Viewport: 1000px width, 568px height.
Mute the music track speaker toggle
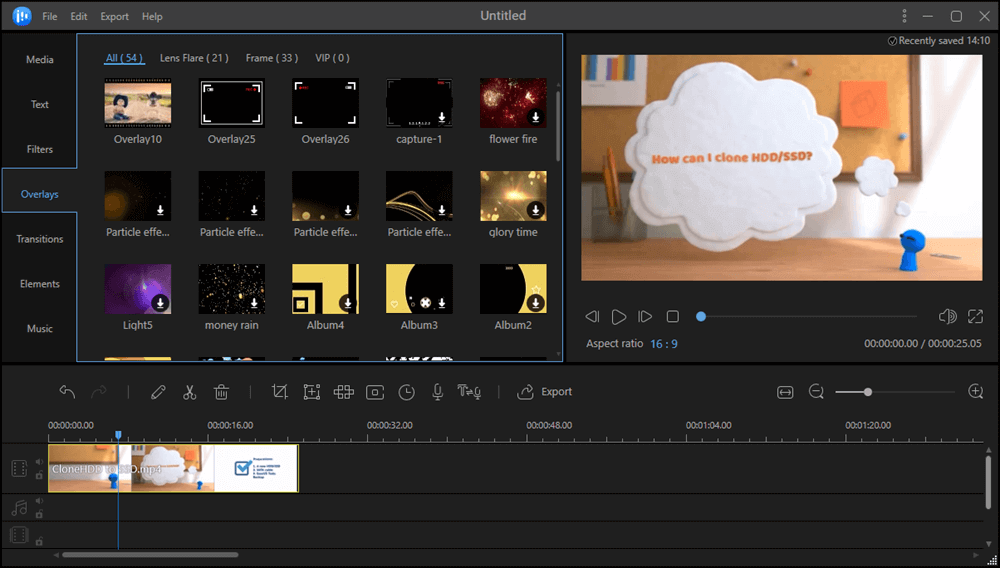(39, 501)
